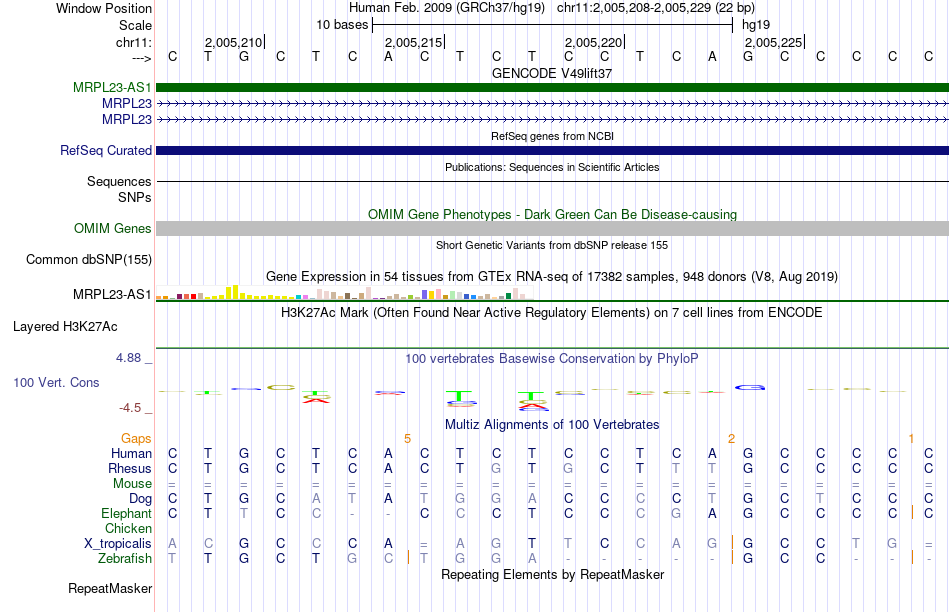Select the X_tropicalis alignment row label
Screen dimensions: 950x612
tap(118, 544)
